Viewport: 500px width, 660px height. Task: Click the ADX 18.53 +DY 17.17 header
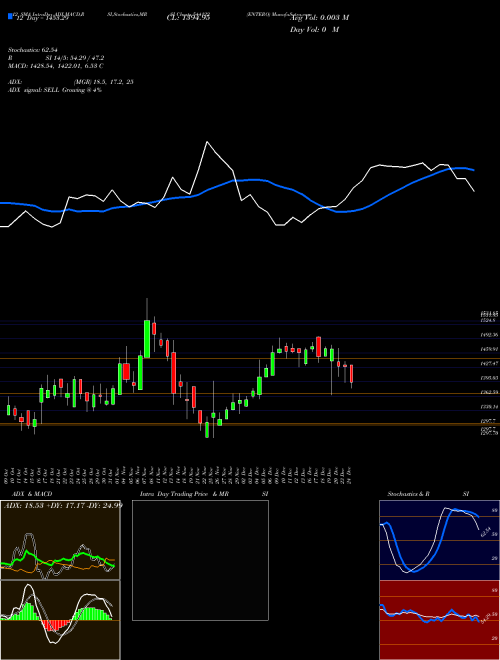coord(63,505)
